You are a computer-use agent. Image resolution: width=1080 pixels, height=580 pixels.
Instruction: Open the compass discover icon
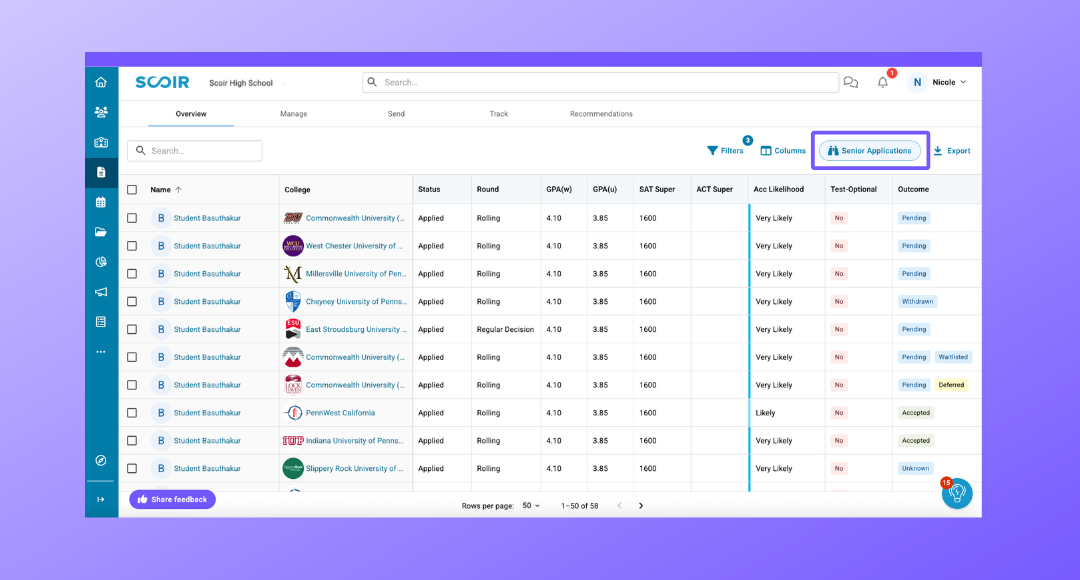(101, 460)
